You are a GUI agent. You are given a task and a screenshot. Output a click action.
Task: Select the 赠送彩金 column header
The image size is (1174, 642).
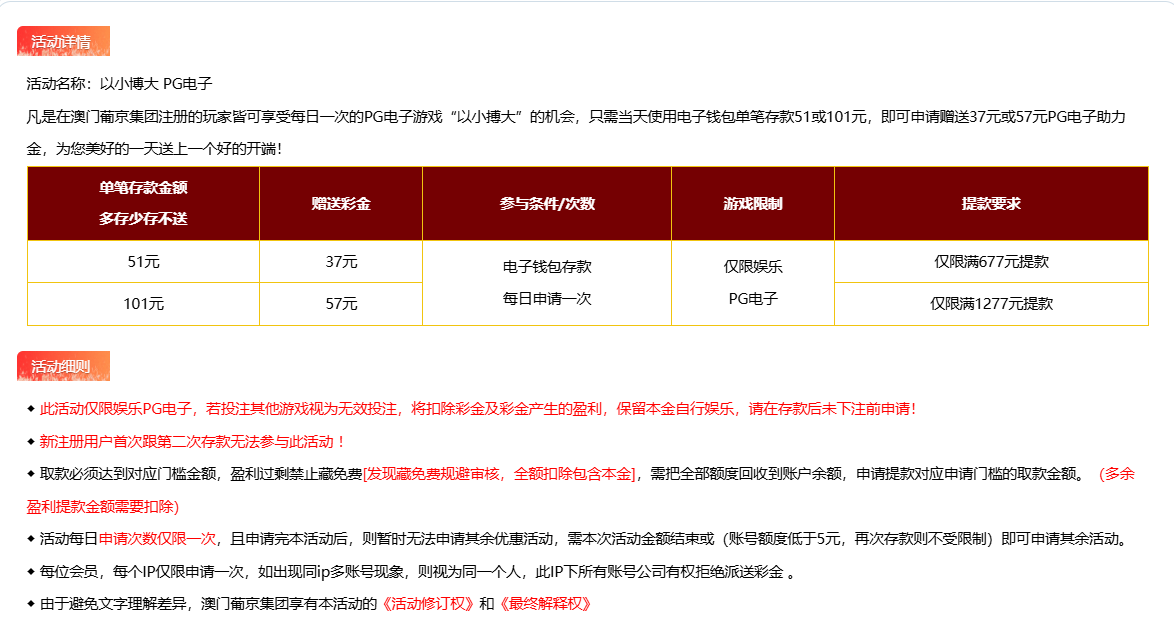point(340,203)
